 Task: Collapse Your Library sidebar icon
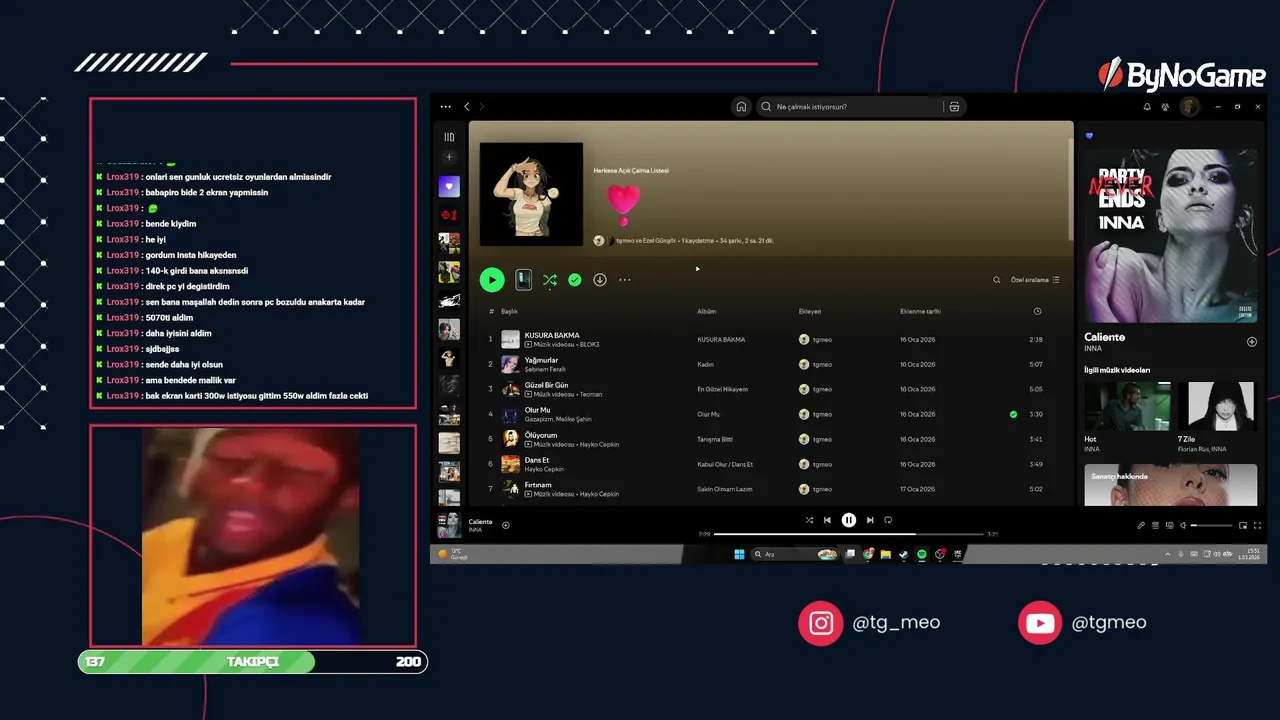point(449,137)
